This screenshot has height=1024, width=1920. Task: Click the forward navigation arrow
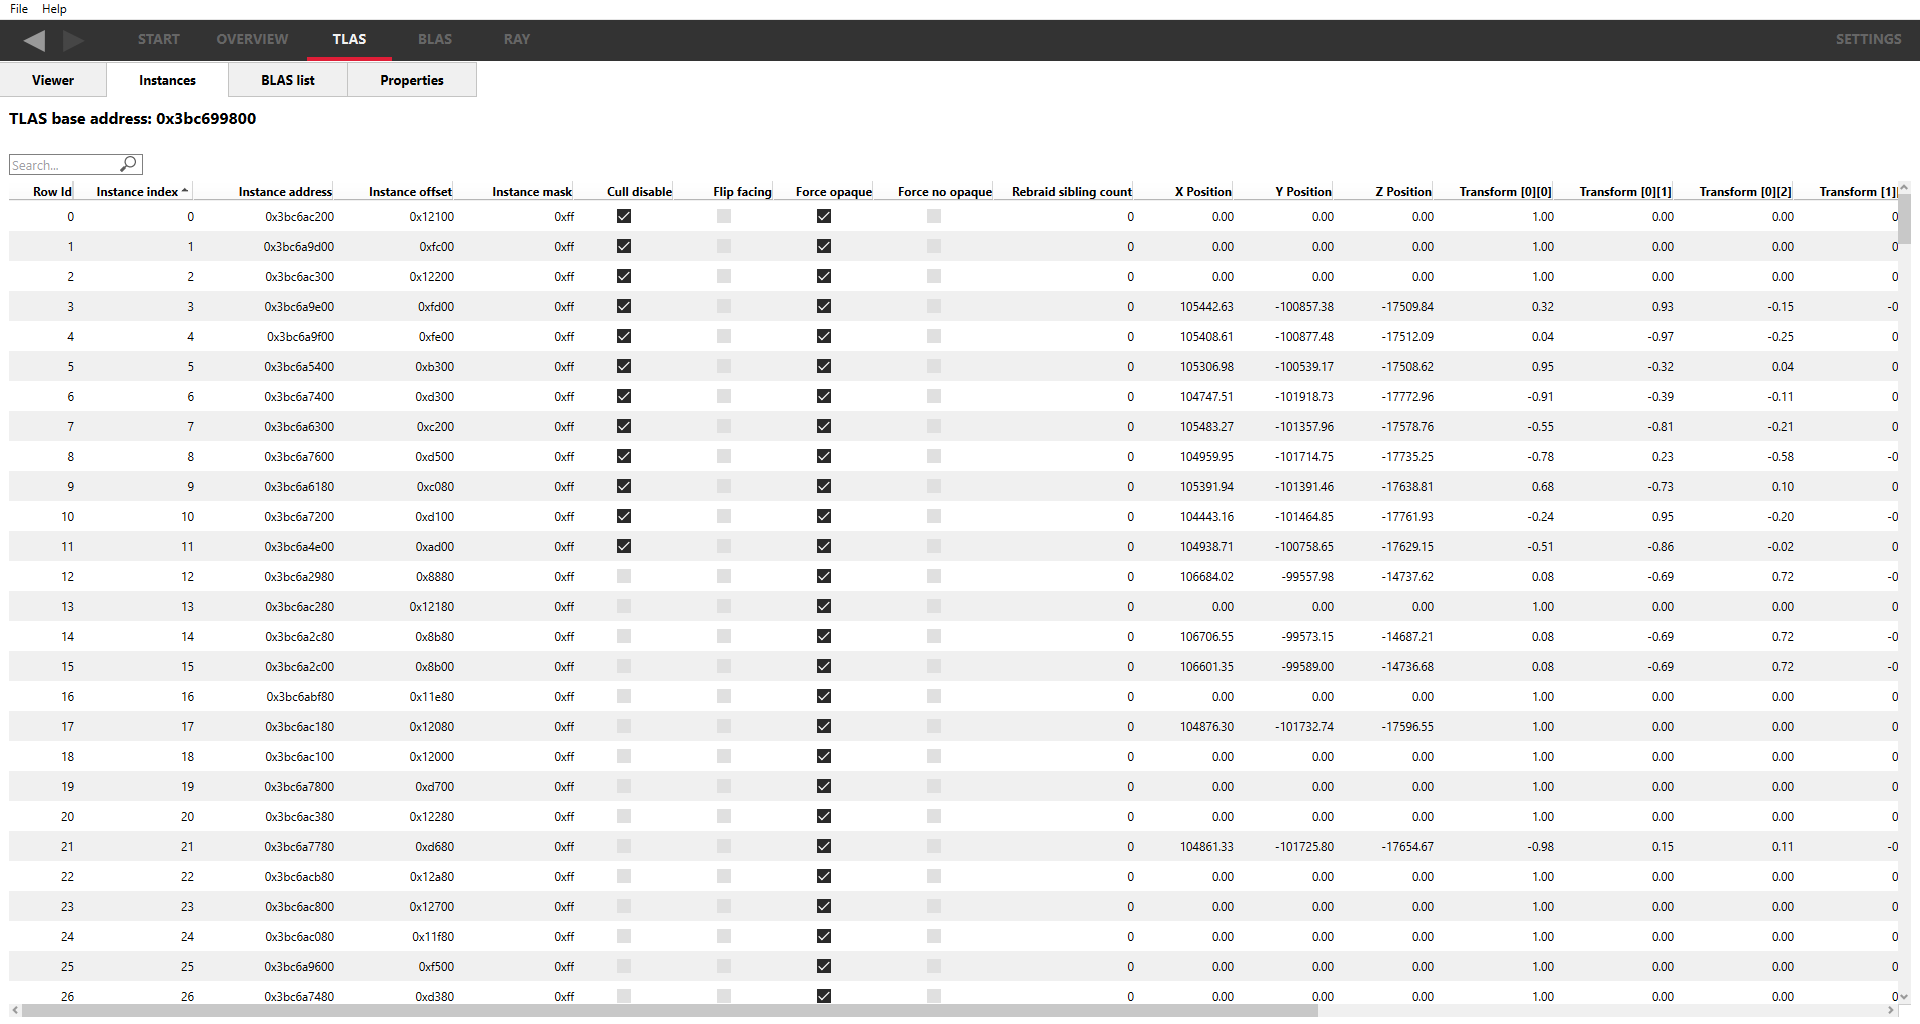coord(73,40)
